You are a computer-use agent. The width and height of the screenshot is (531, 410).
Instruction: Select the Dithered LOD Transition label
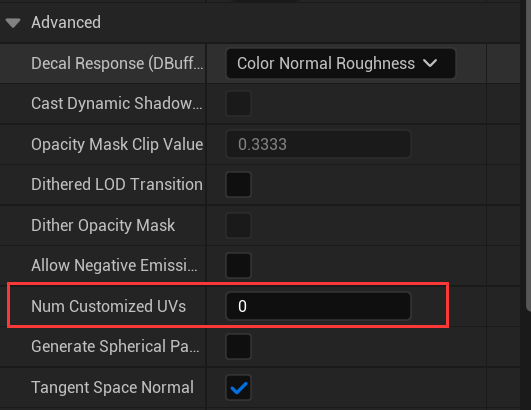coord(117,185)
